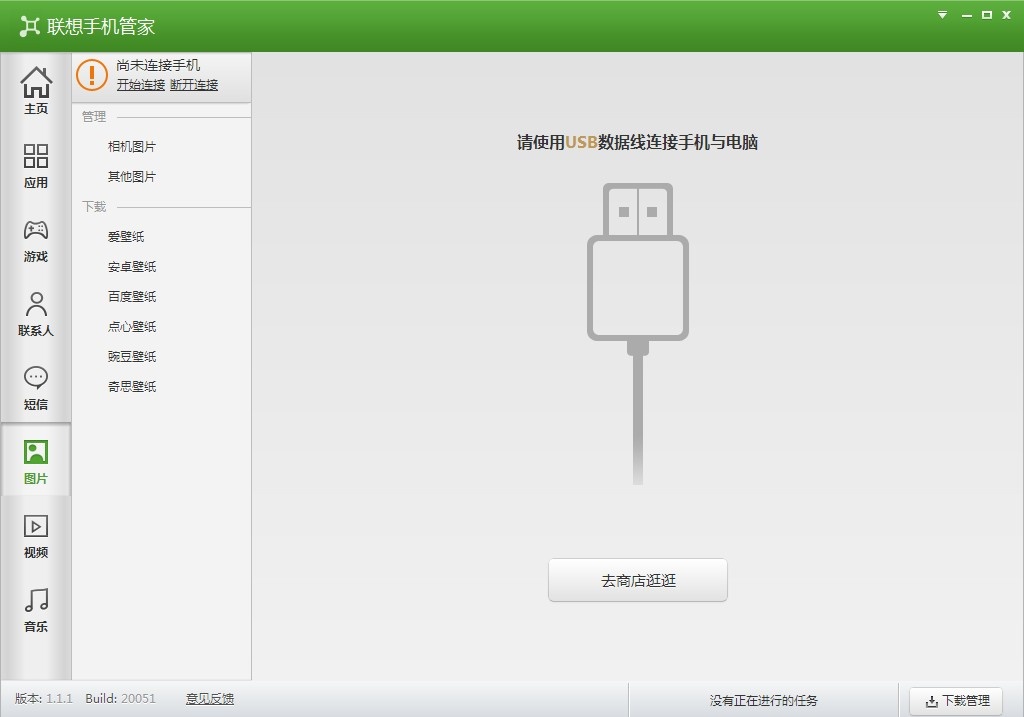Maximize the 联想手机管家 window
1024x717 pixels.
pos(987,14)
